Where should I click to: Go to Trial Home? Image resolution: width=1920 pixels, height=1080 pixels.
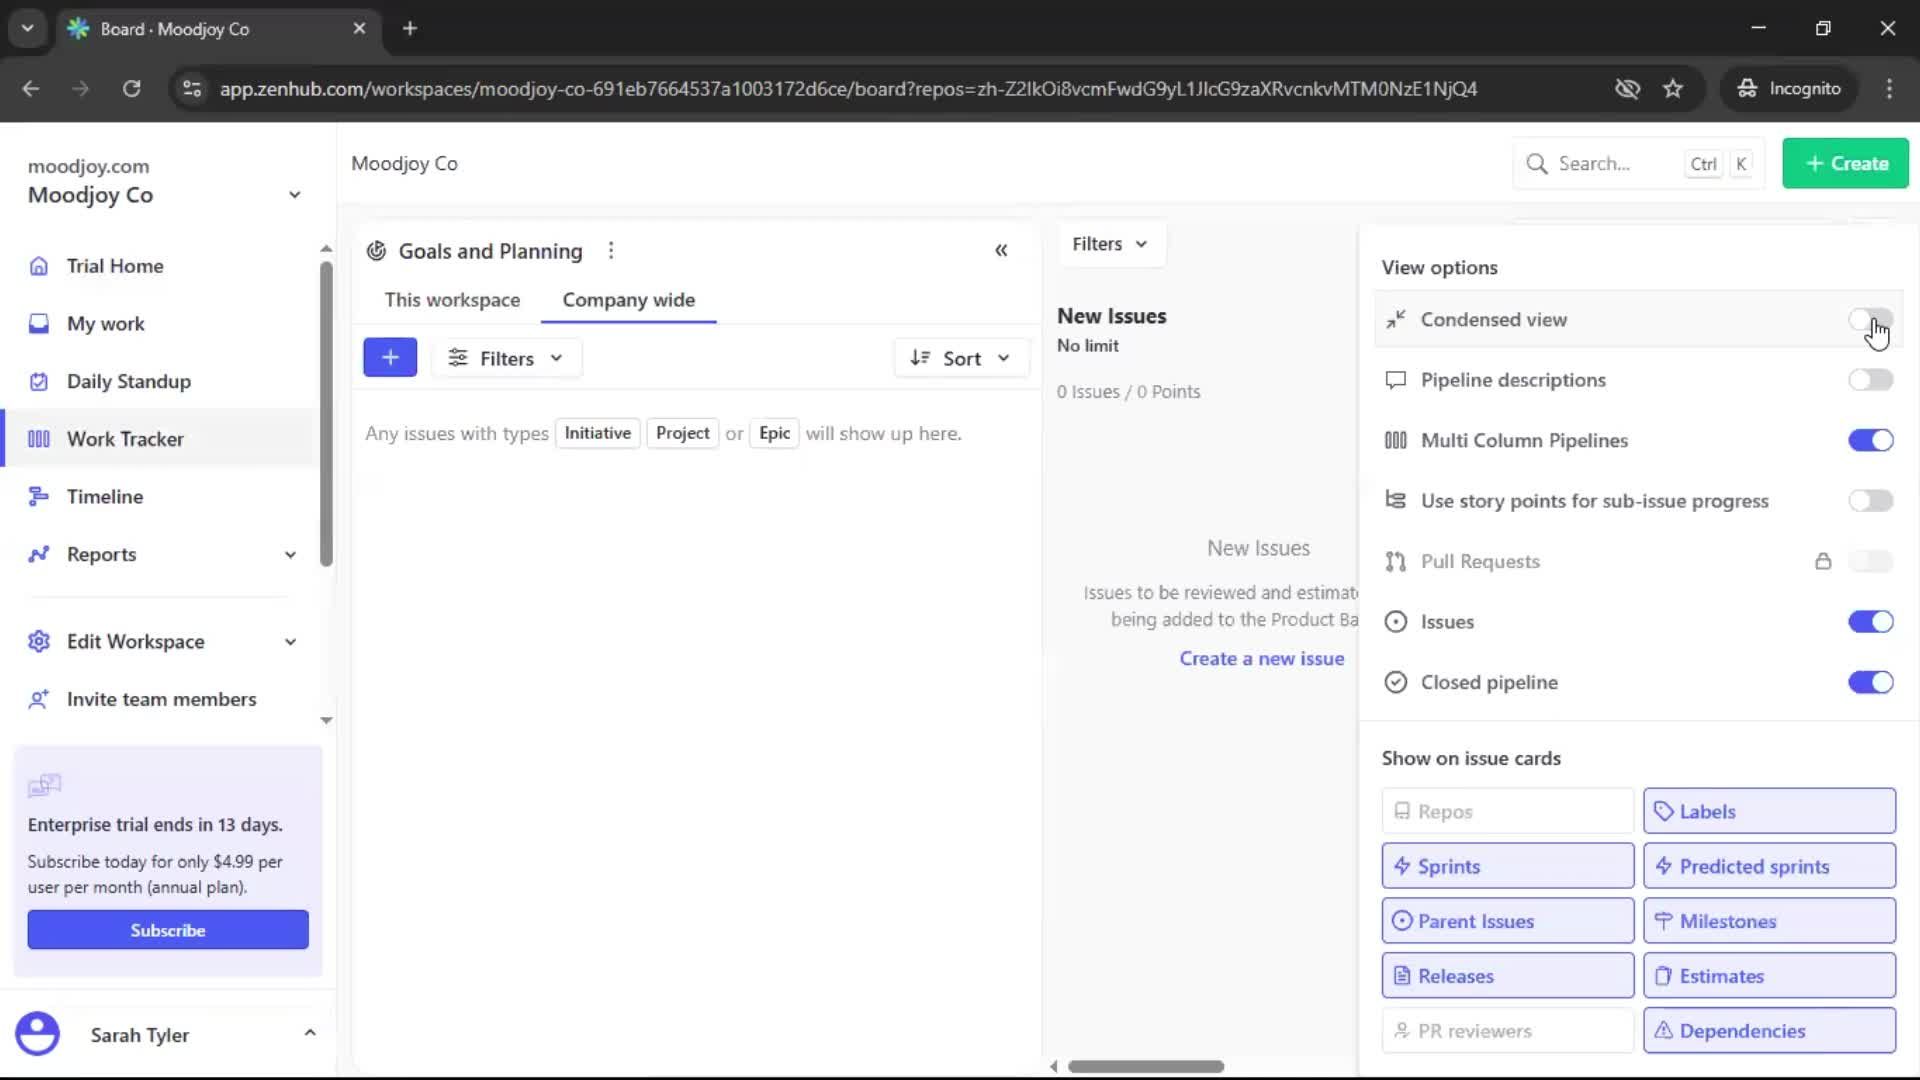pyautogui.click(x=114, y=266)
